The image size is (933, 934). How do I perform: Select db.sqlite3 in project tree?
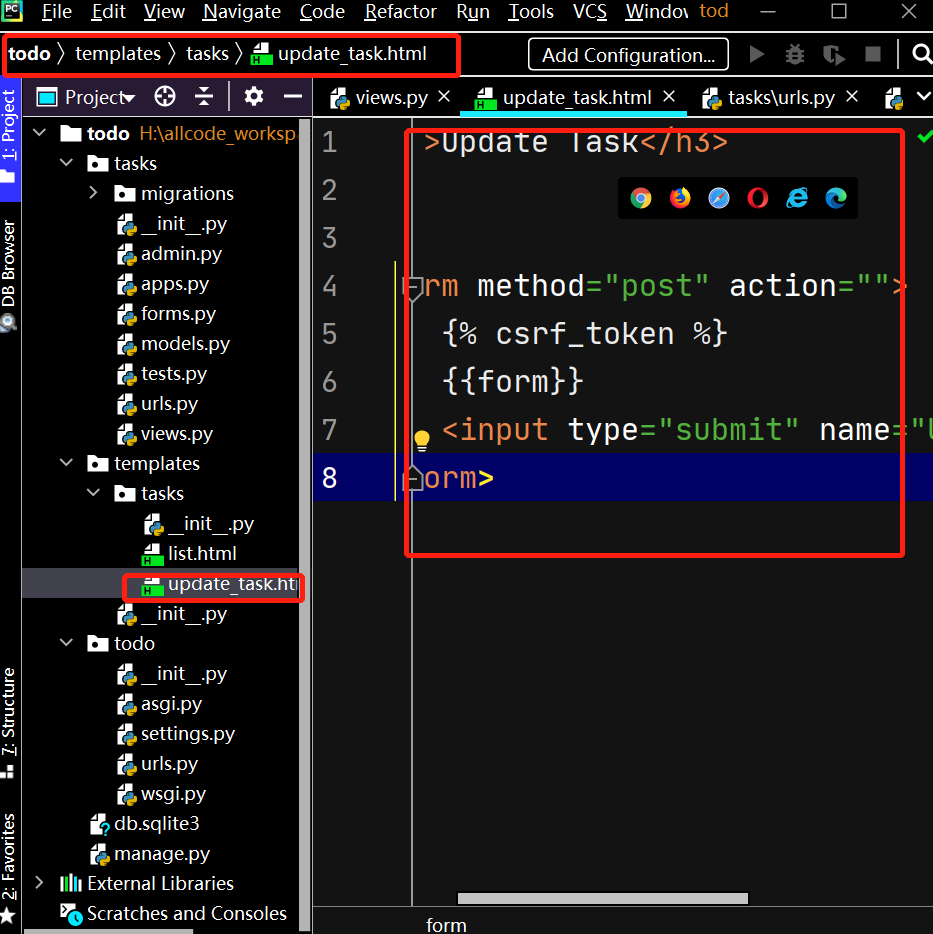[144, 823]
